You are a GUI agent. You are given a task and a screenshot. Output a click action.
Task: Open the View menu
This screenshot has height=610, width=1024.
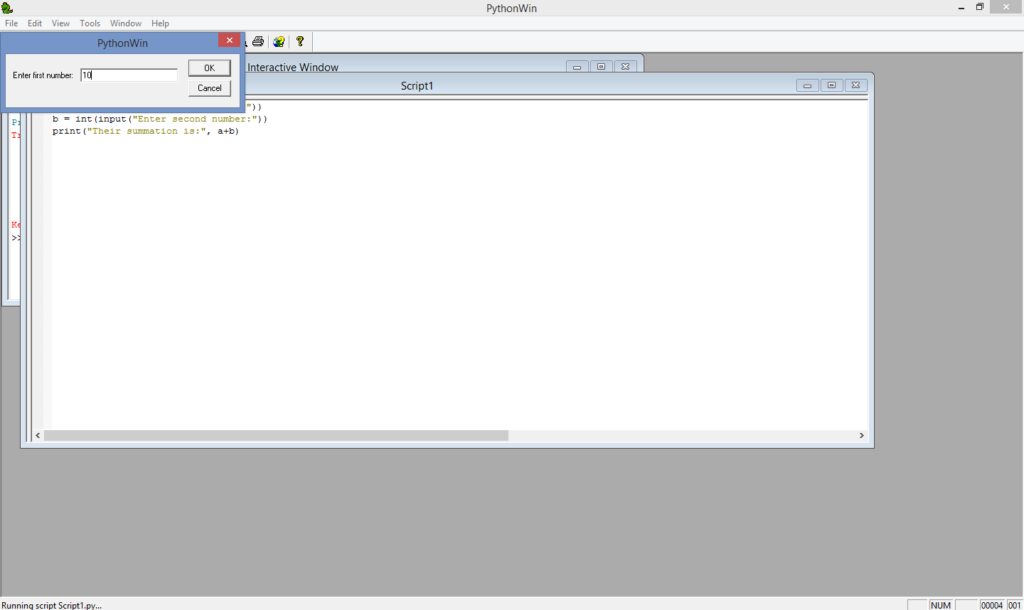pos(61,23)
